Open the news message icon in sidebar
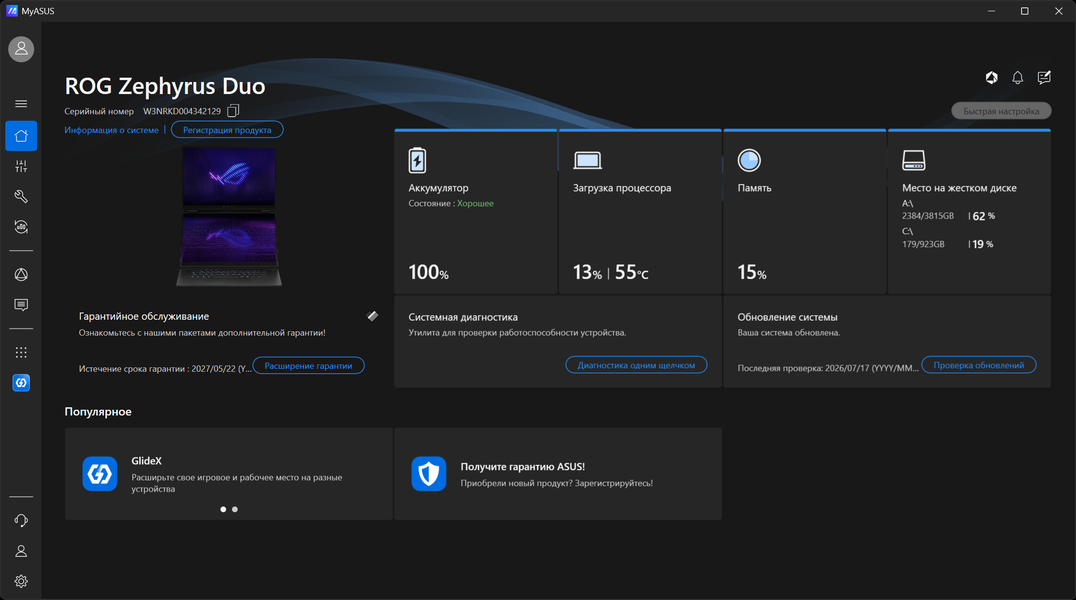This screenshot has width=1076, height=600. [x=21, y=305]
